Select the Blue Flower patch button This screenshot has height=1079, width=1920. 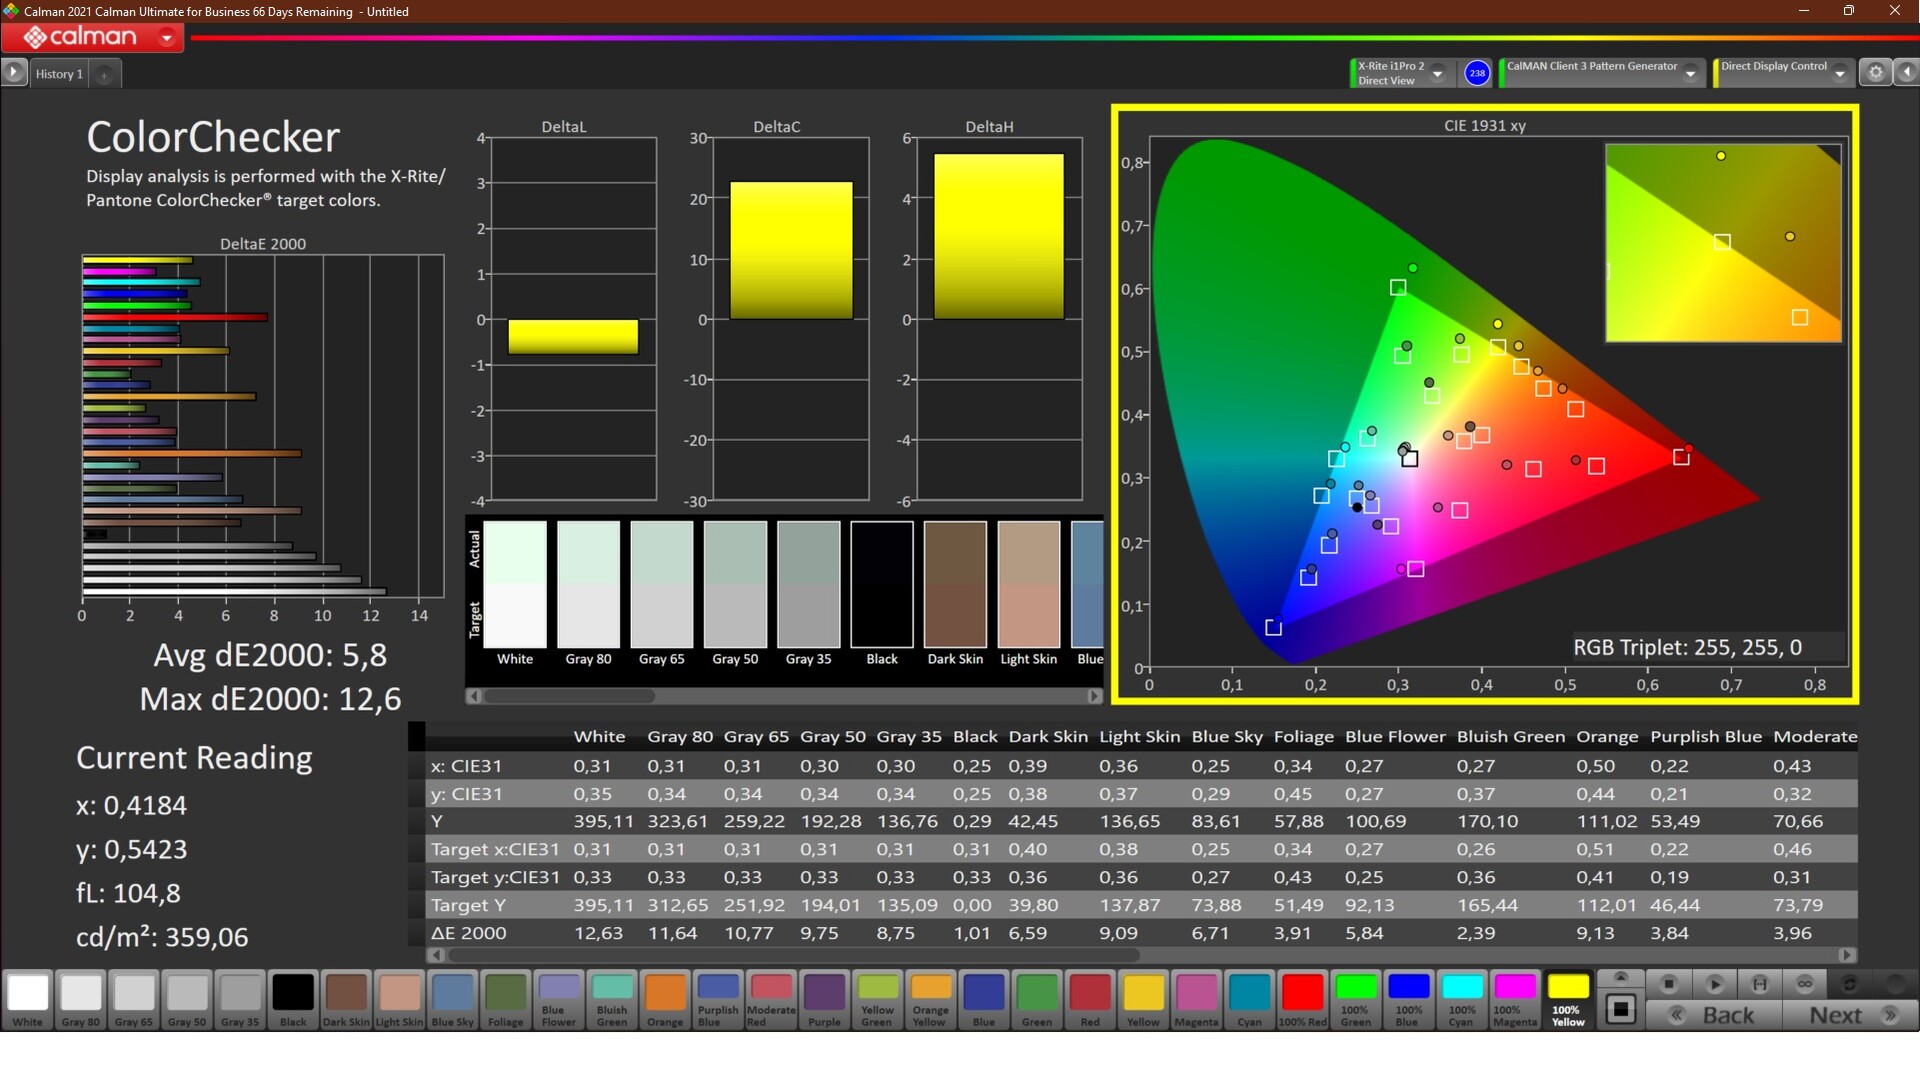tap(559, 999)
